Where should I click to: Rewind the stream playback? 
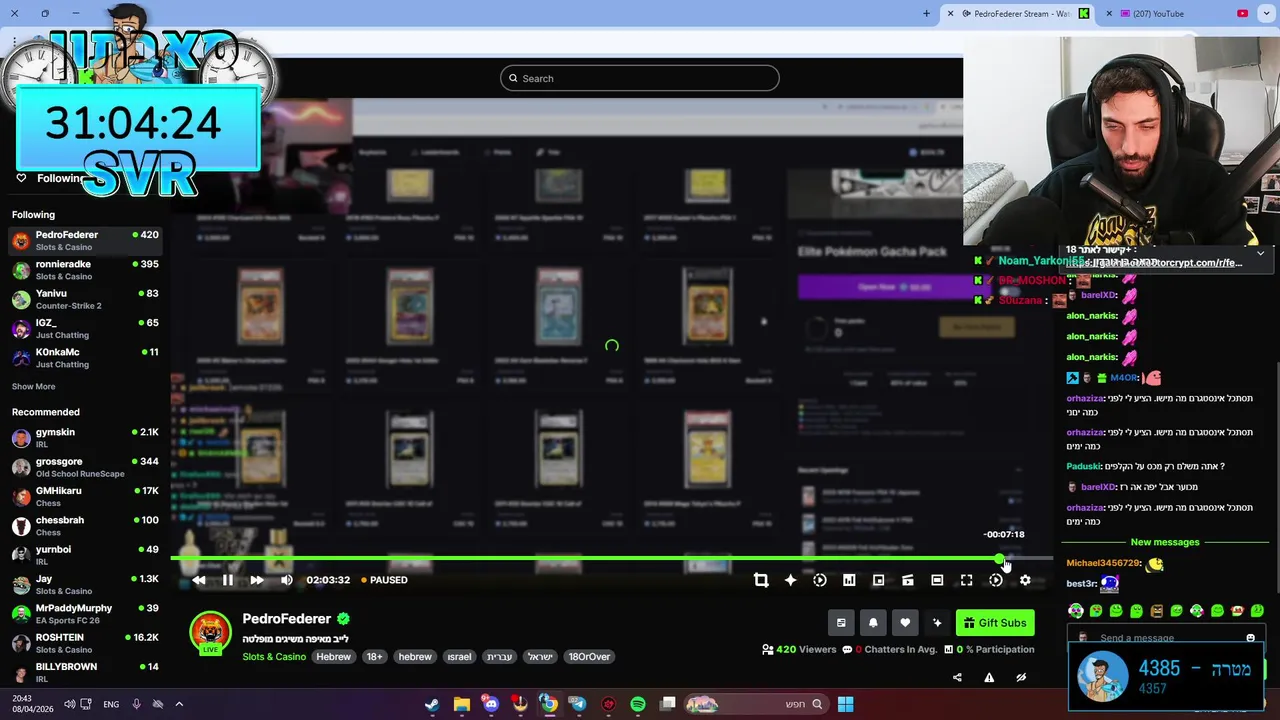[199, 580]
